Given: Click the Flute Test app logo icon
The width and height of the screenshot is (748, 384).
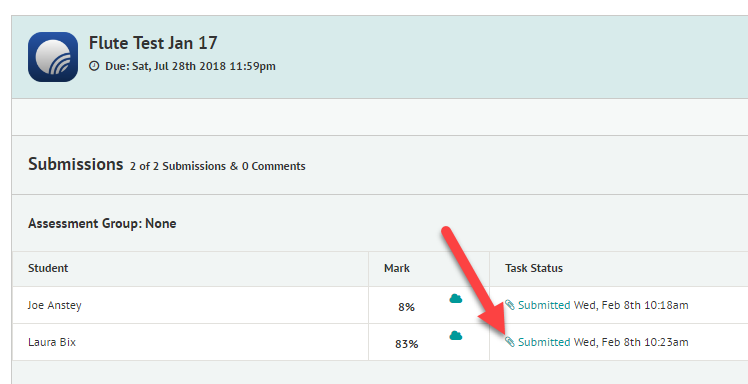Looking at the screenshot, I should click(x=53, y=57).
